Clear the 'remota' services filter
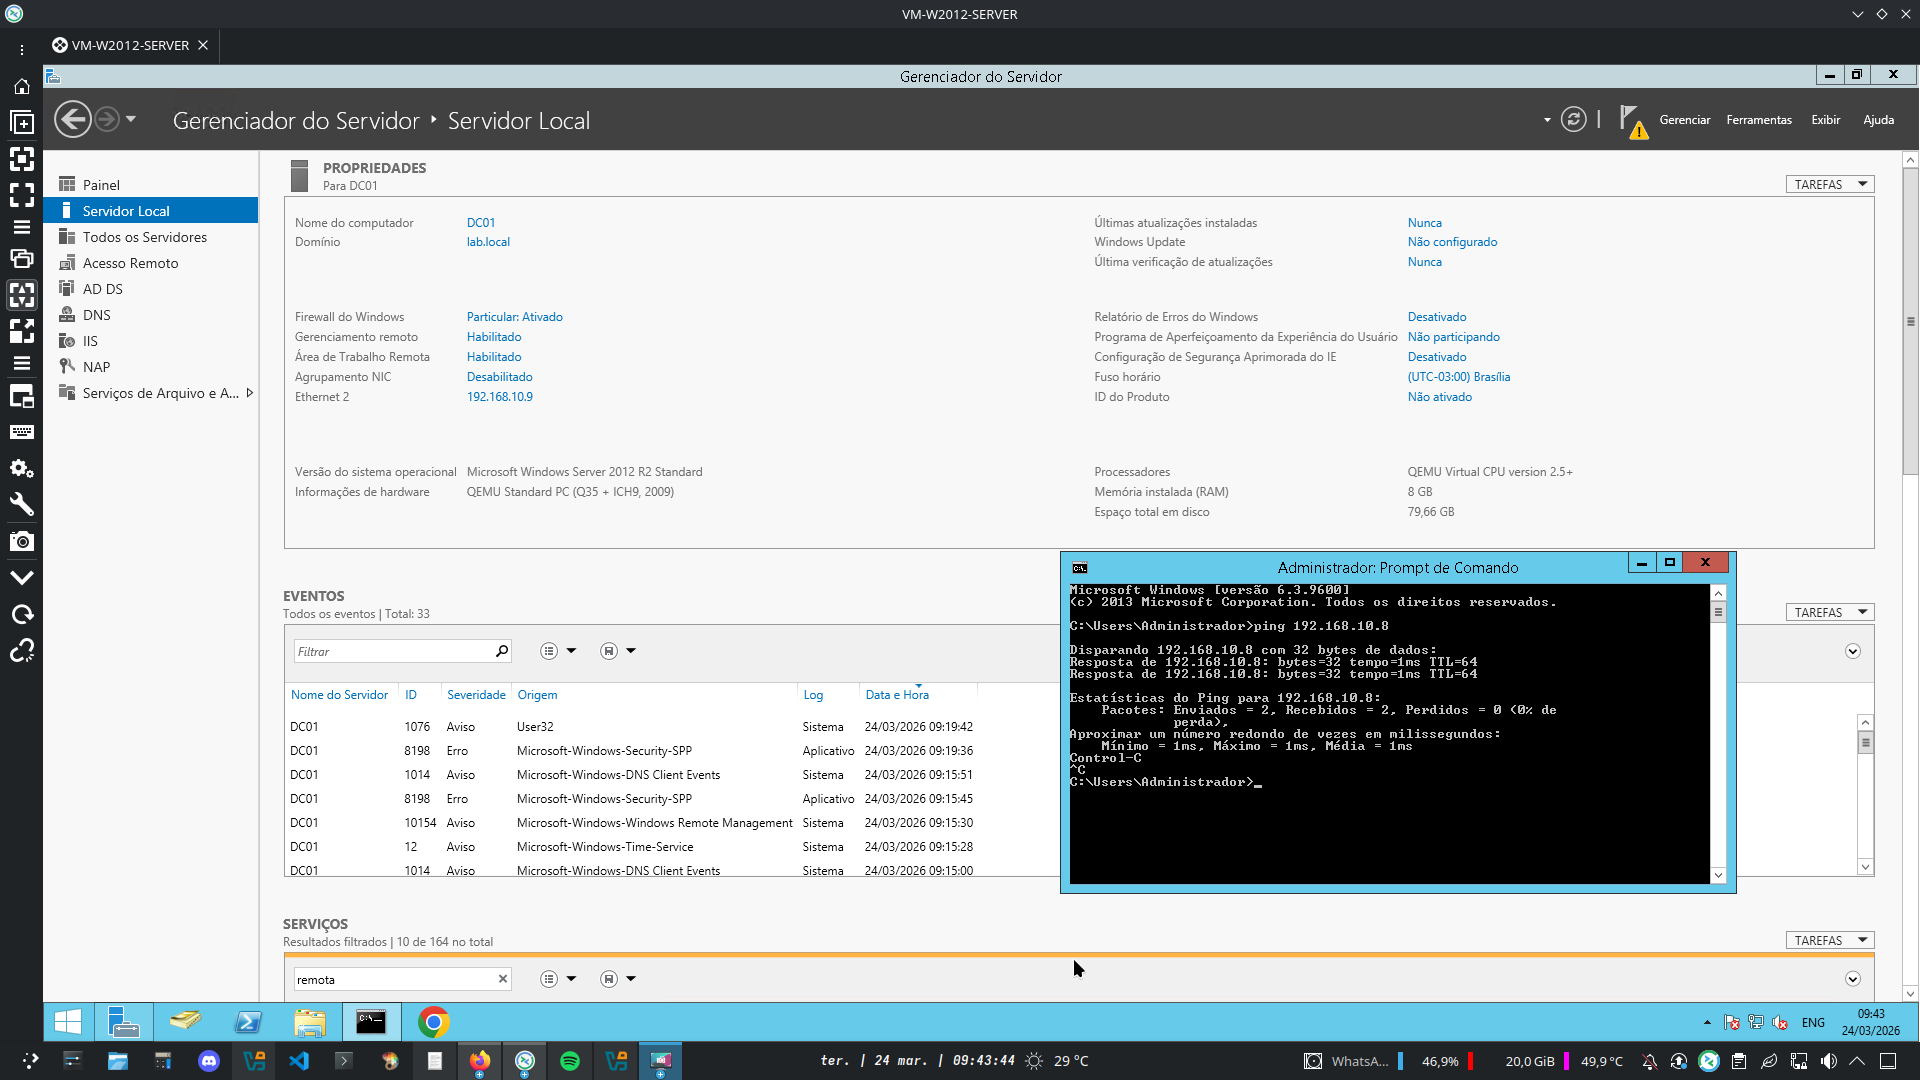The image size is (1920, 1080). [503, 980]
